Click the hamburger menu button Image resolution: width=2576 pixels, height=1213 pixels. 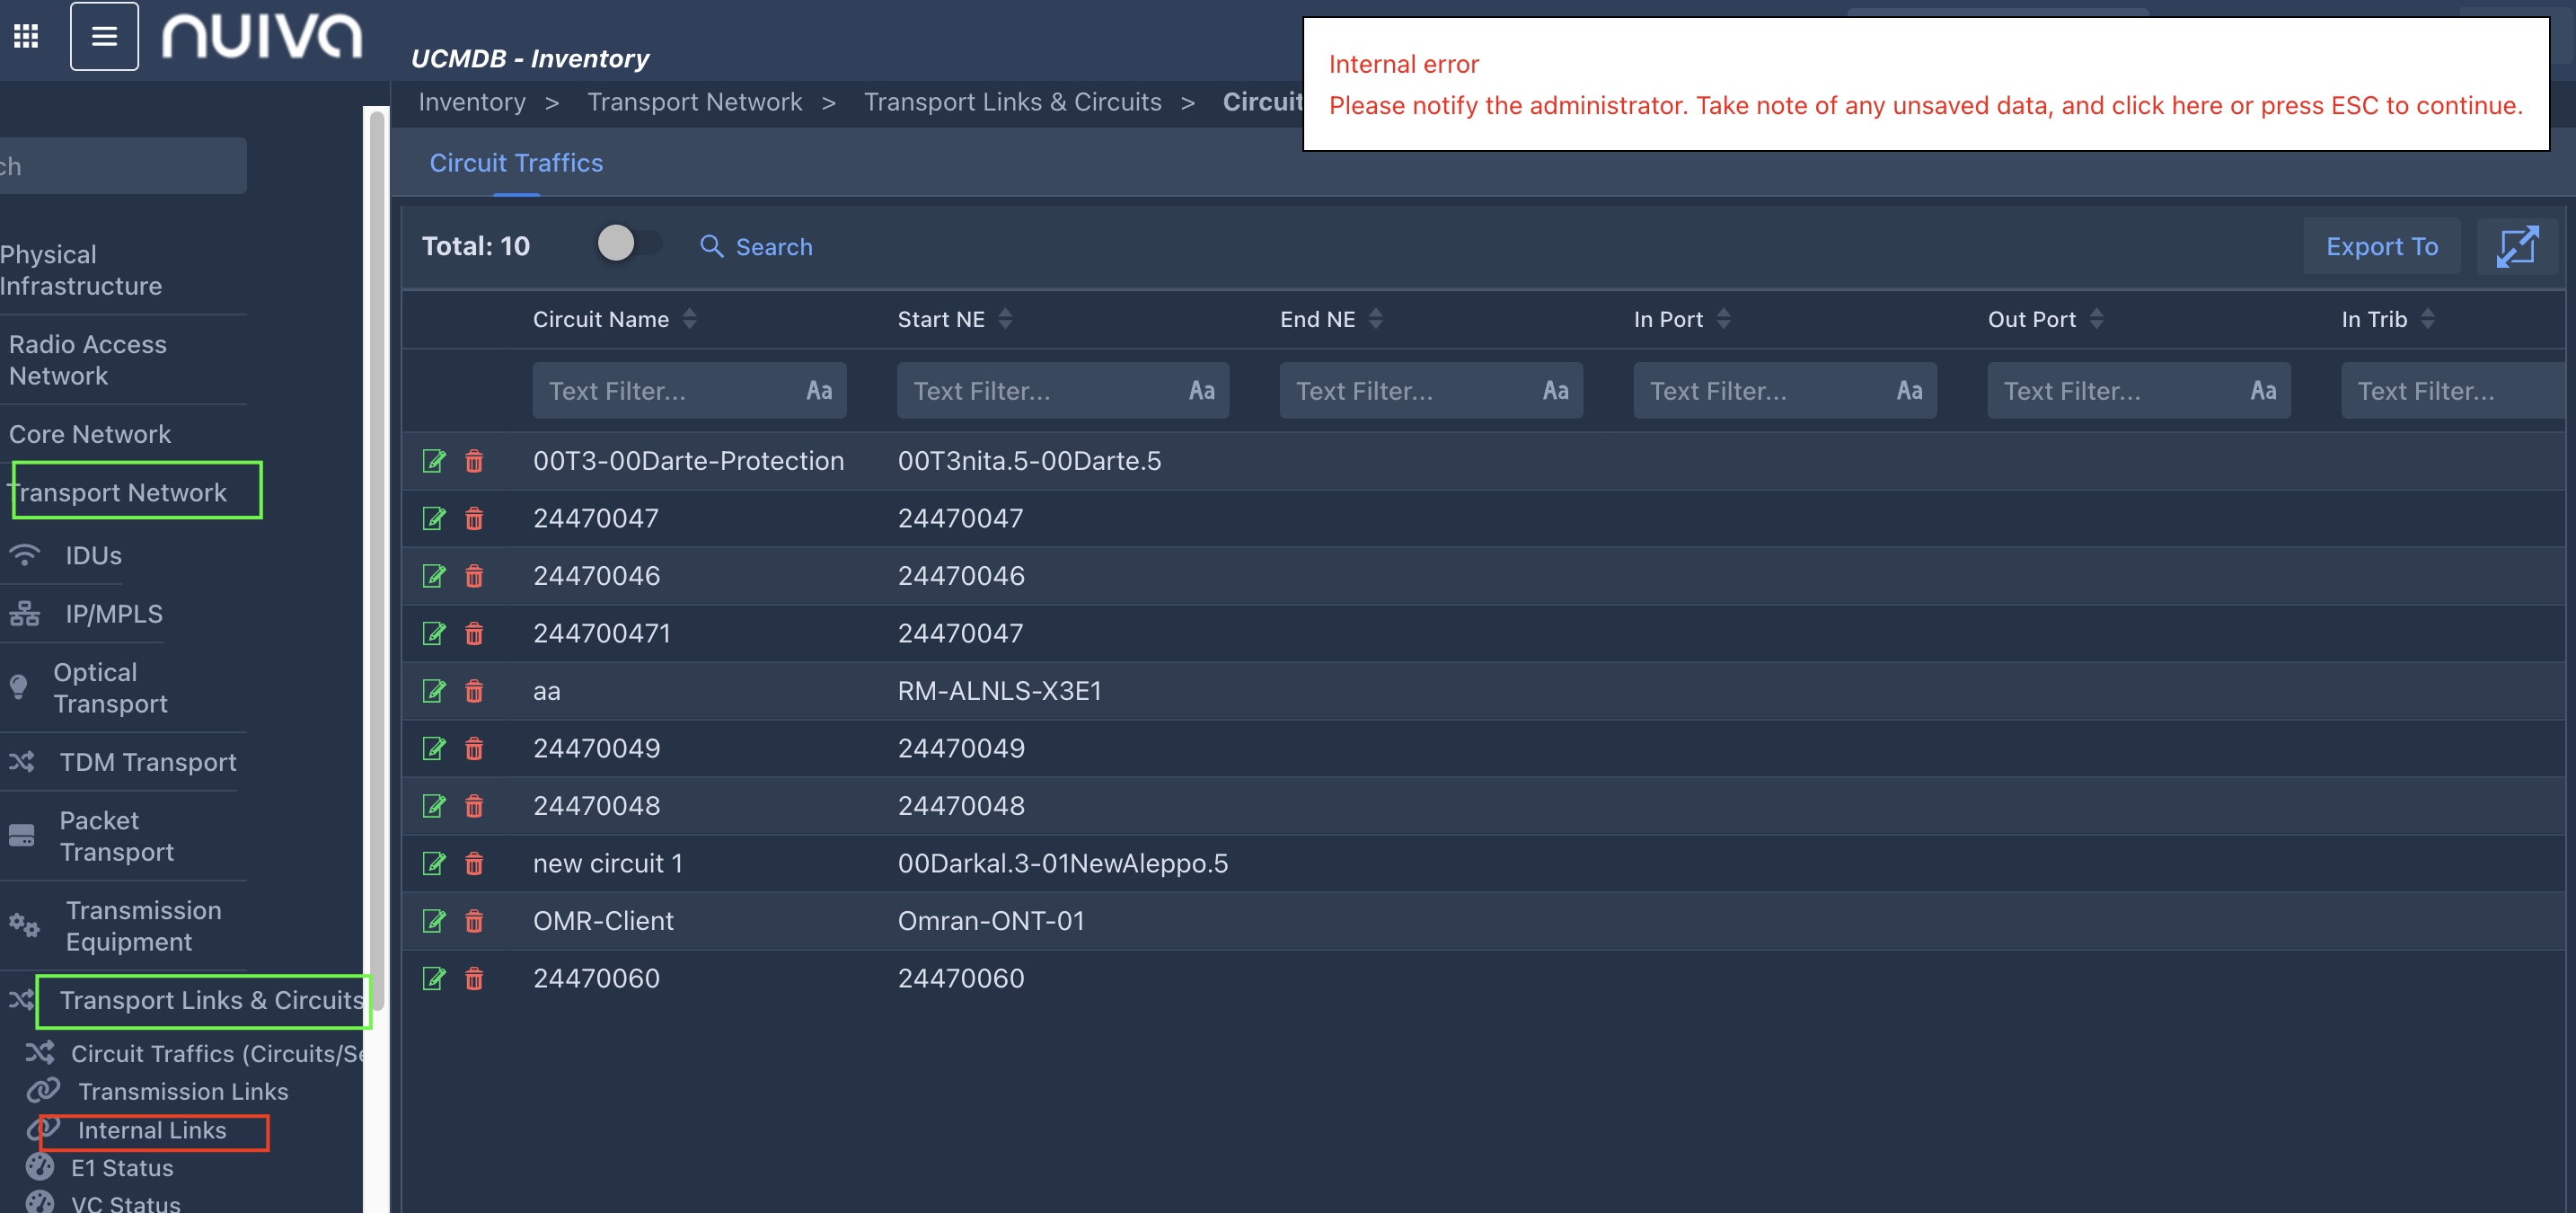[104, 36]
